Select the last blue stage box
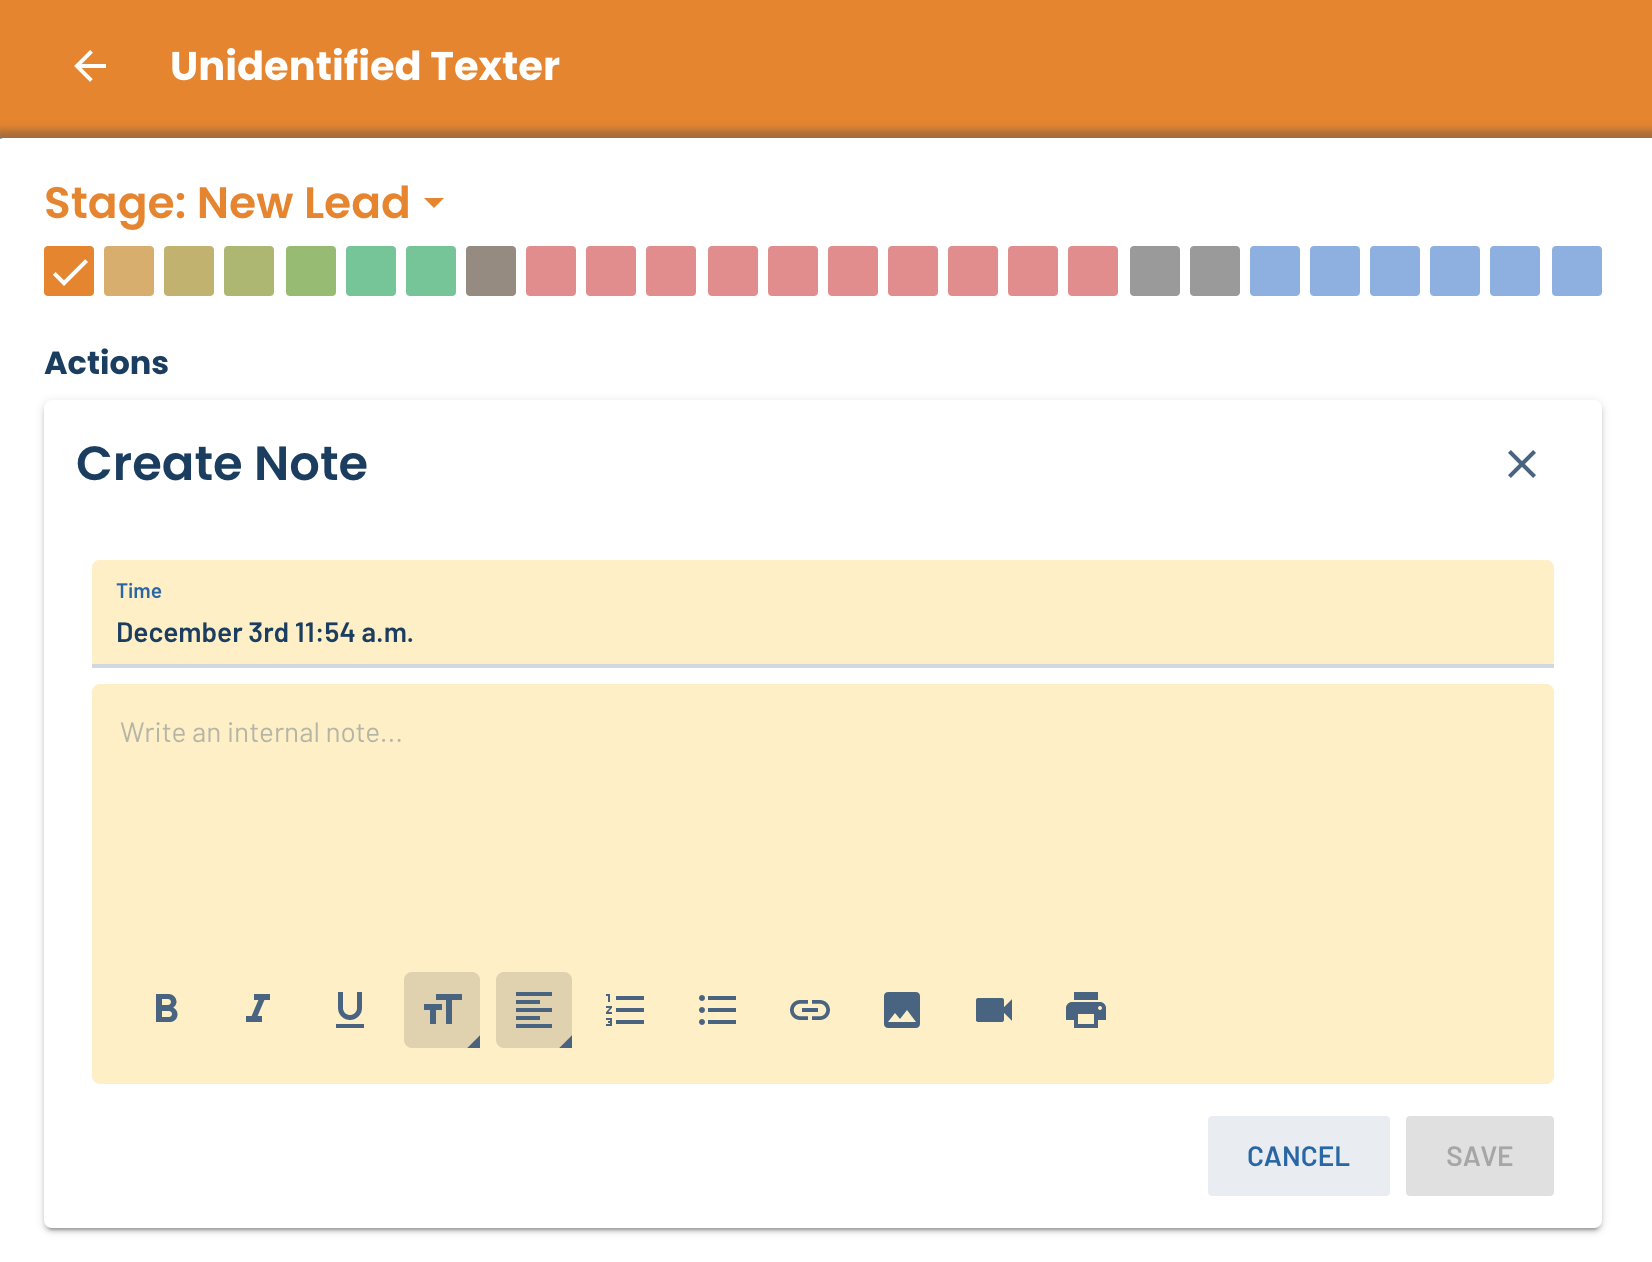This screenshot has width=1652, height=1262. point(1577,271)
